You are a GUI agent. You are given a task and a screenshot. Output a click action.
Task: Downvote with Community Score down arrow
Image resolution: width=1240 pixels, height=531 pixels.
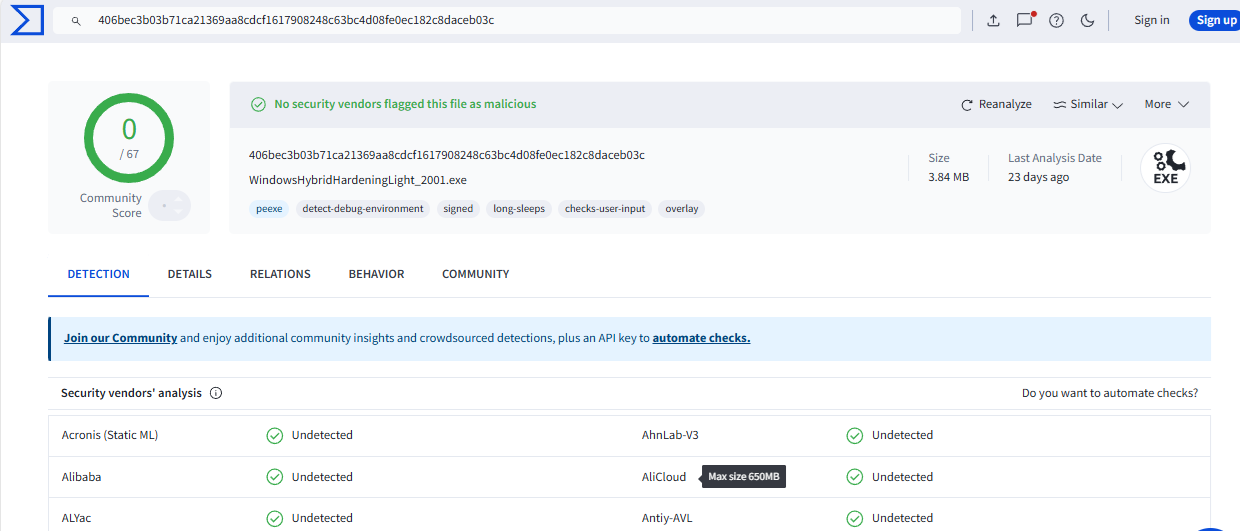177,212
